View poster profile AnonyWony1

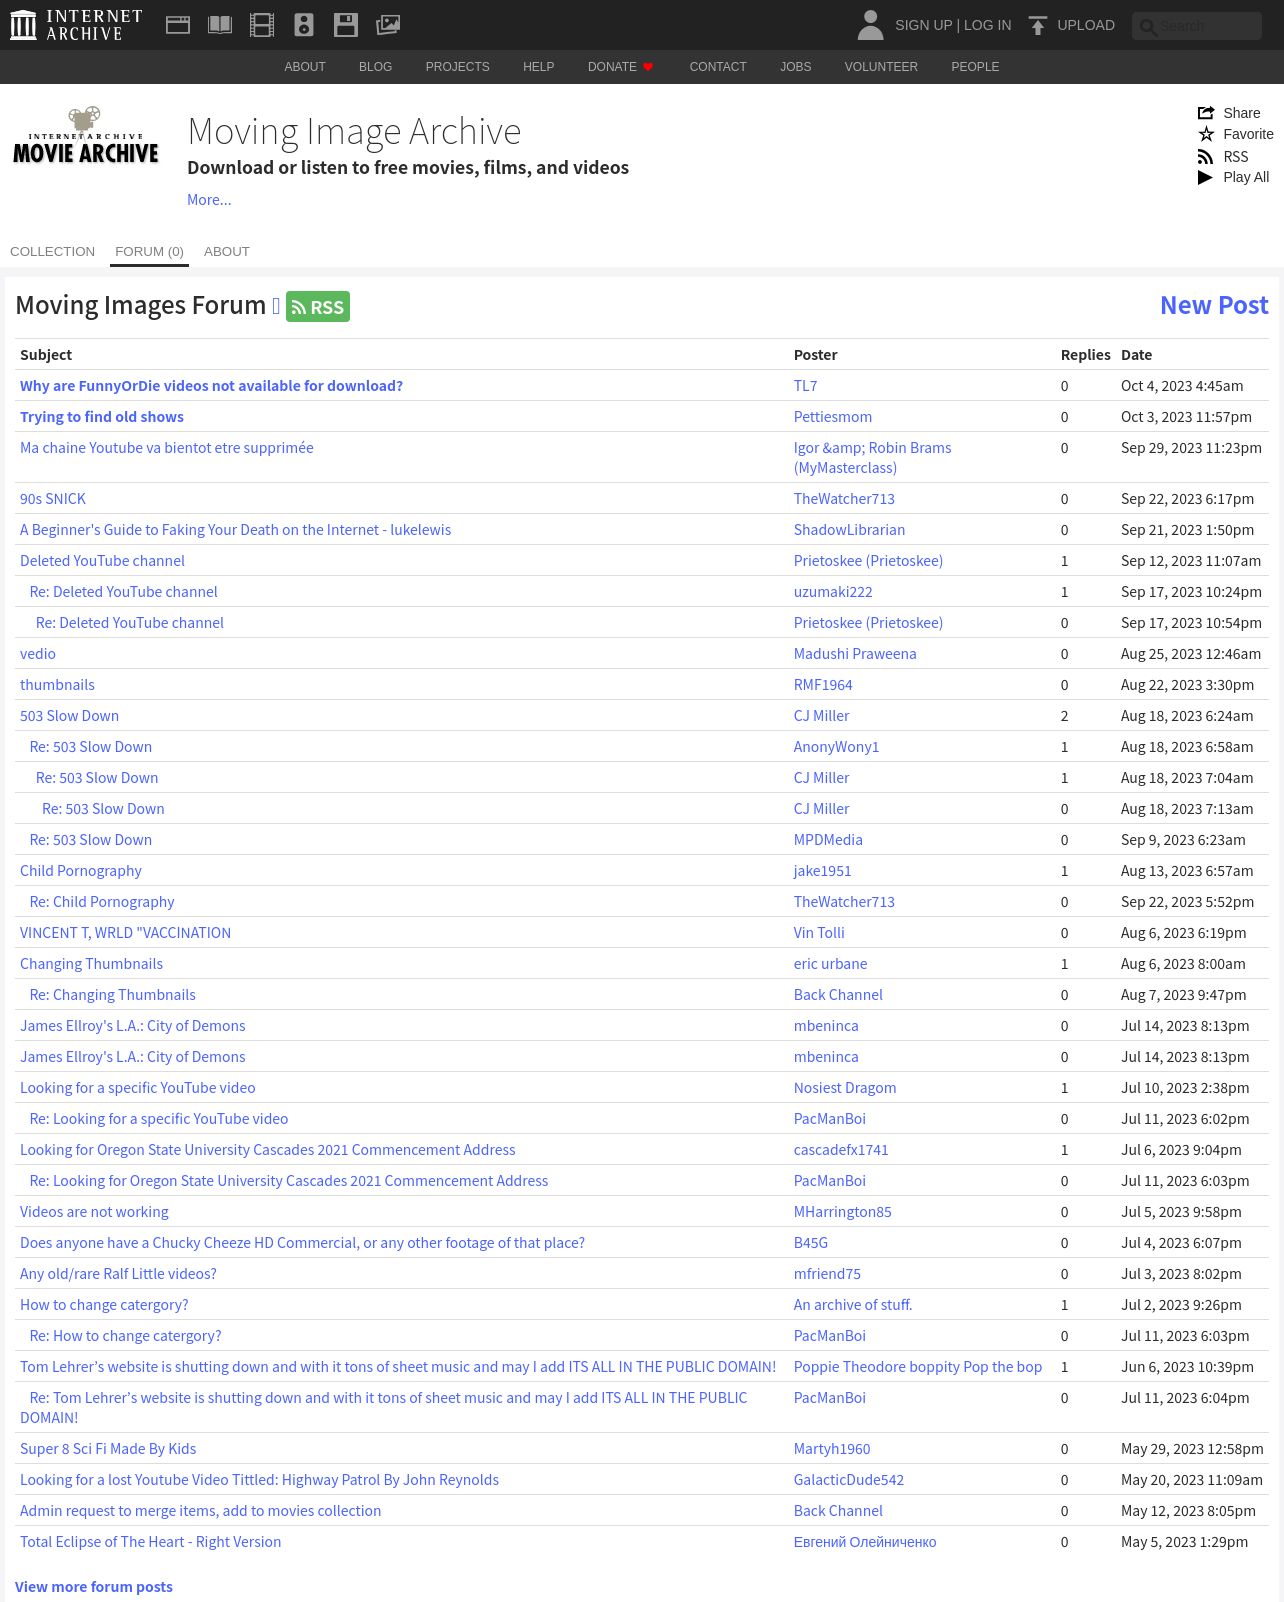[836, 747]
